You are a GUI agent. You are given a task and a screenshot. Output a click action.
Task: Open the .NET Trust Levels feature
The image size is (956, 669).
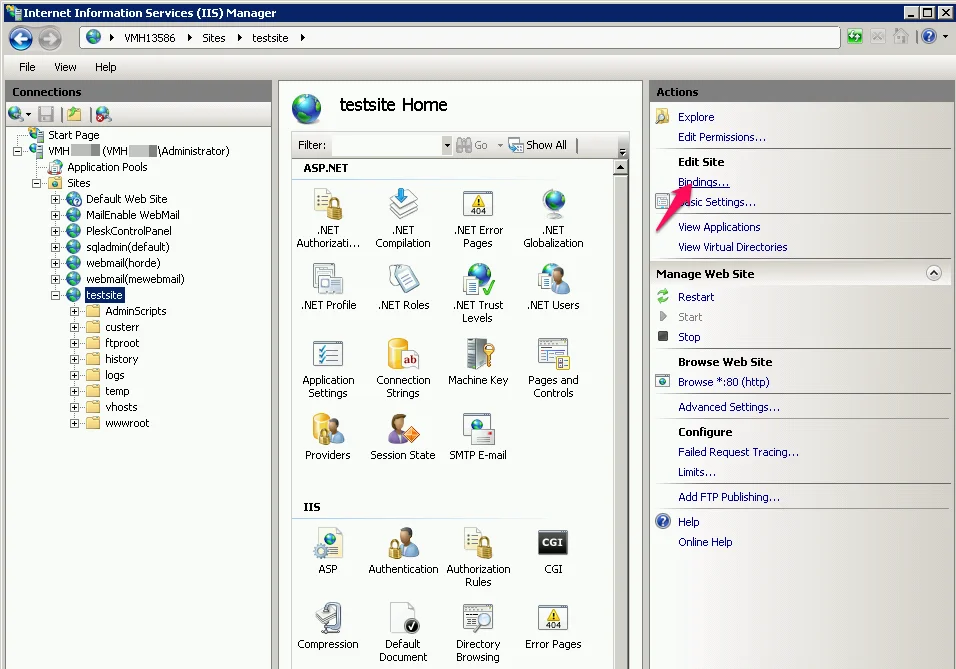pos(478,293)
